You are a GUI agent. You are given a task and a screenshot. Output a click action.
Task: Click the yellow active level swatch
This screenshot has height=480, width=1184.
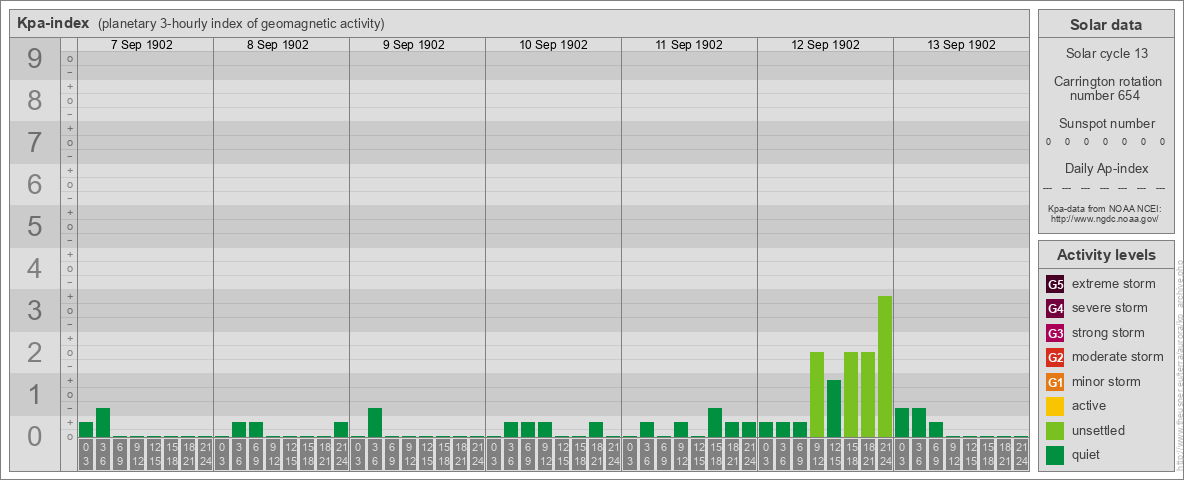point(1055,406)
